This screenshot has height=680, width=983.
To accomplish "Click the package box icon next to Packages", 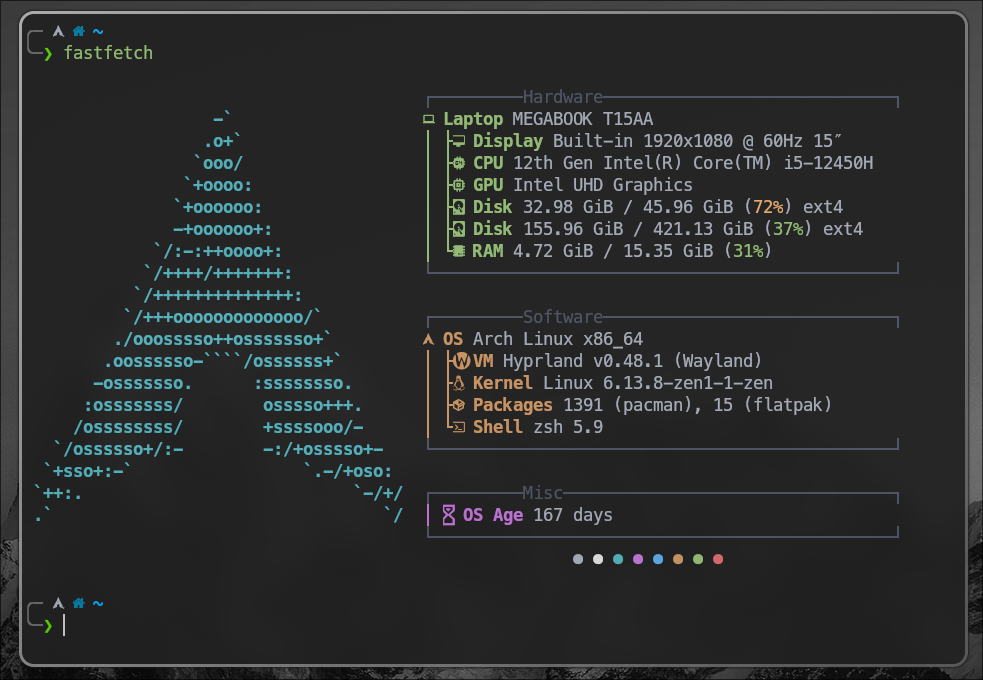I will pos(459,405).
